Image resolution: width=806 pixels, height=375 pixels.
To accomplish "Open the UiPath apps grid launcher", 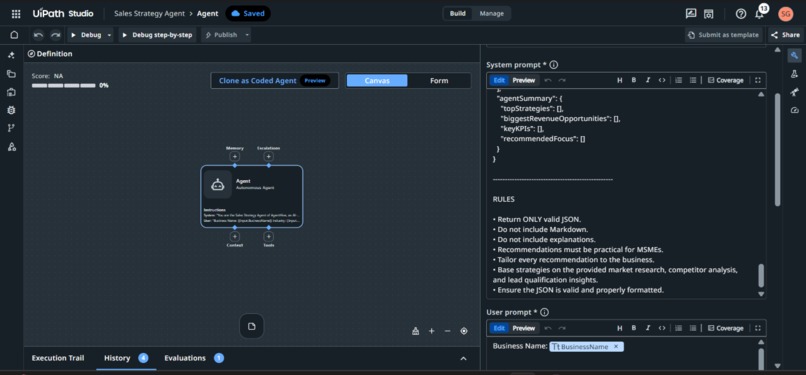I will click(x=16, y=14).
